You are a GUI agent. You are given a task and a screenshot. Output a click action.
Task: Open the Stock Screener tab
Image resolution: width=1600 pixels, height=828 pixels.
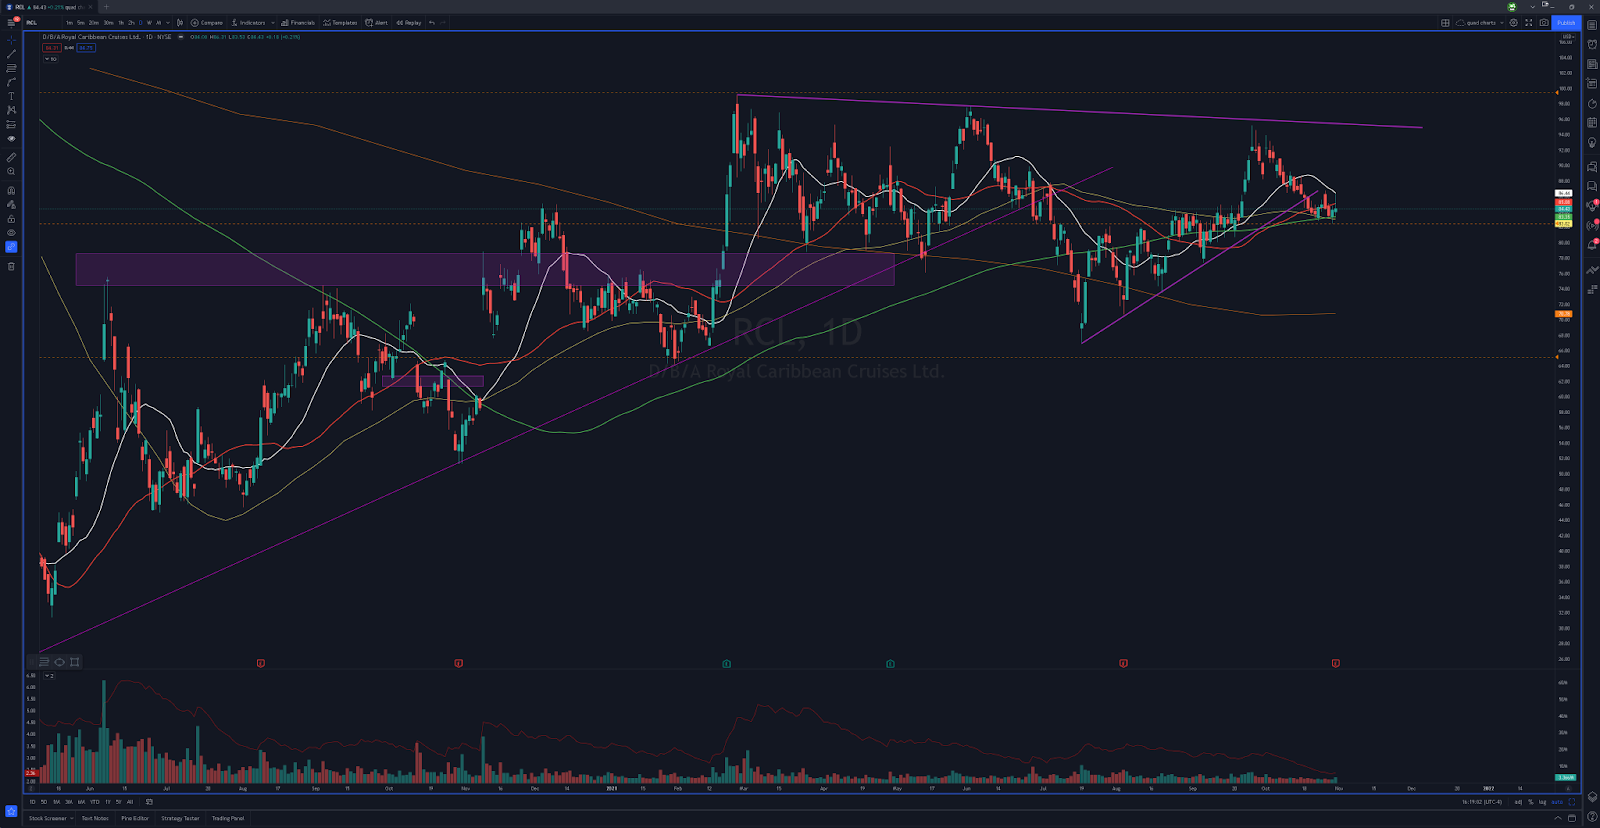48,818
